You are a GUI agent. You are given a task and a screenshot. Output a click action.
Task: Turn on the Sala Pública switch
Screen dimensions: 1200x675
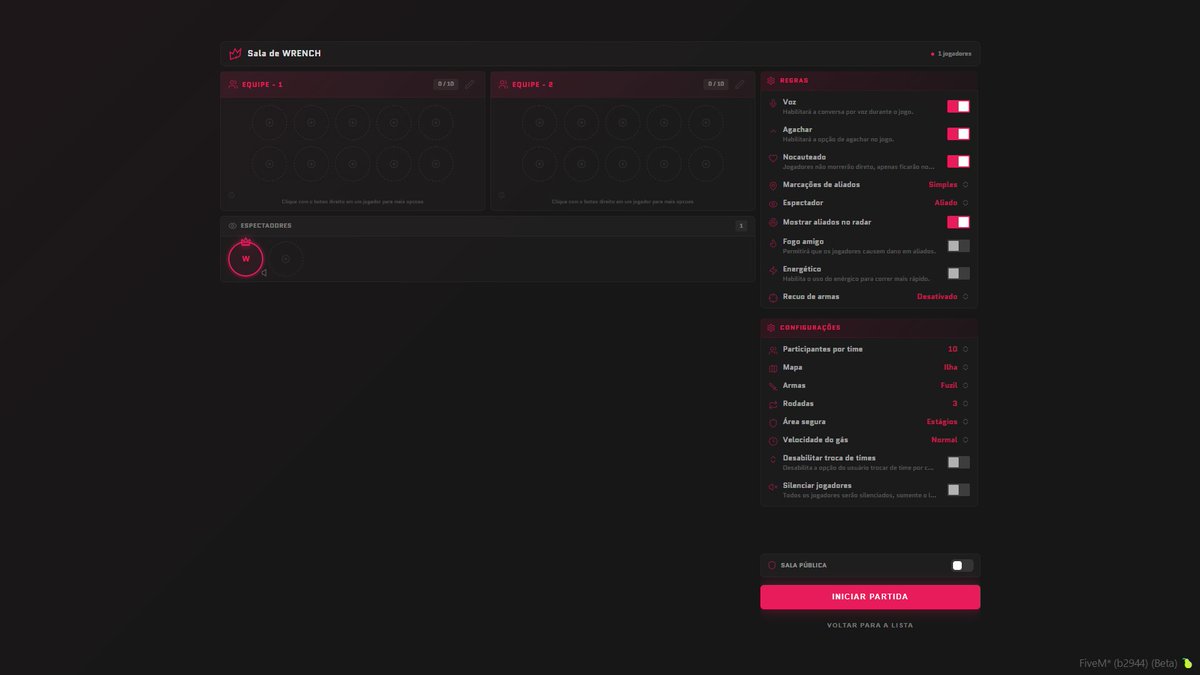(961, 565)
